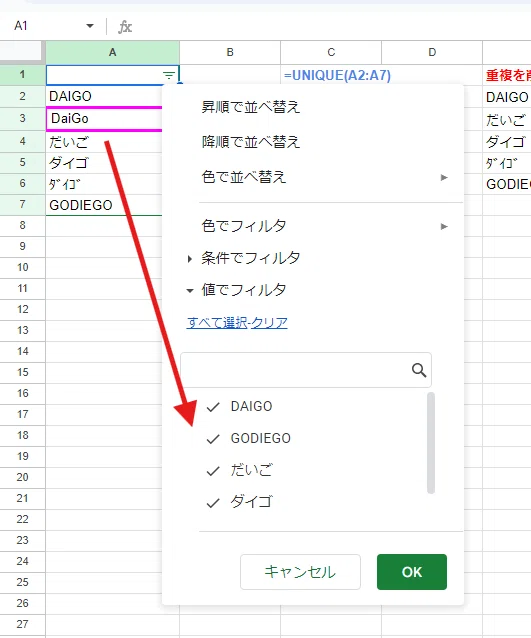This screenshot has width=531, height=638.
Task: Click cell A3 containing DaiGo
Action: coord(104,118)
